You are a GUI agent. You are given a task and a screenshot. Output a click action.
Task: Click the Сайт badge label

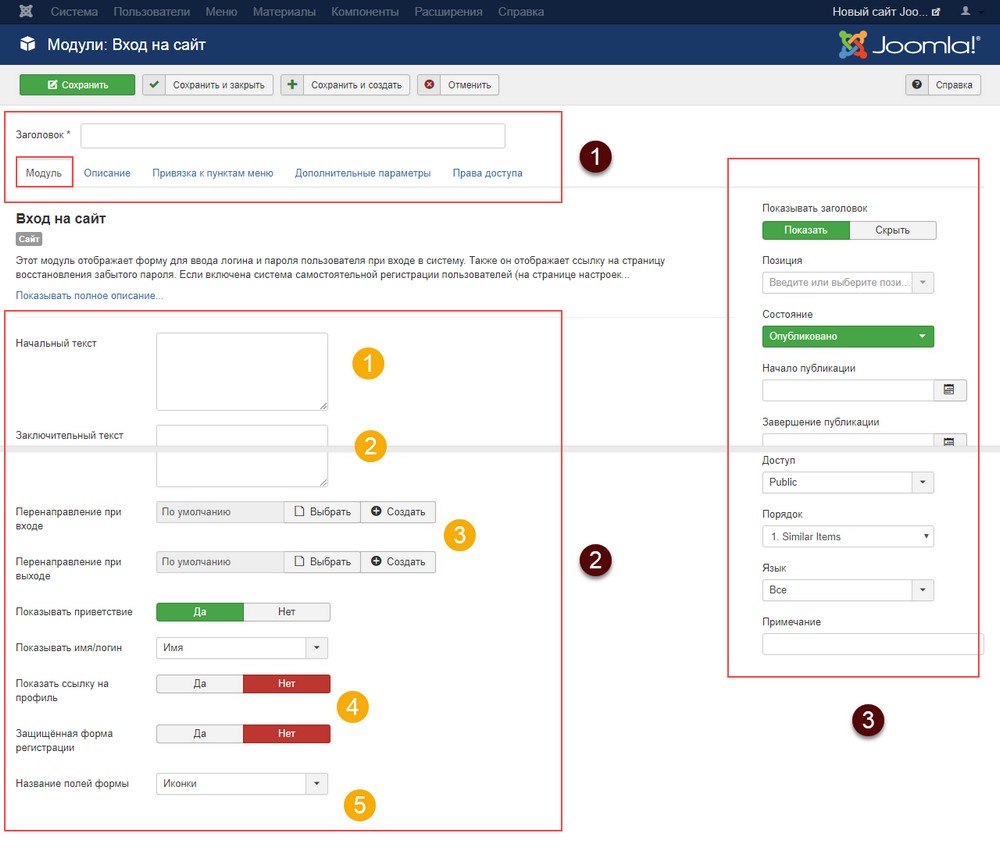click(x=29, y=239)
